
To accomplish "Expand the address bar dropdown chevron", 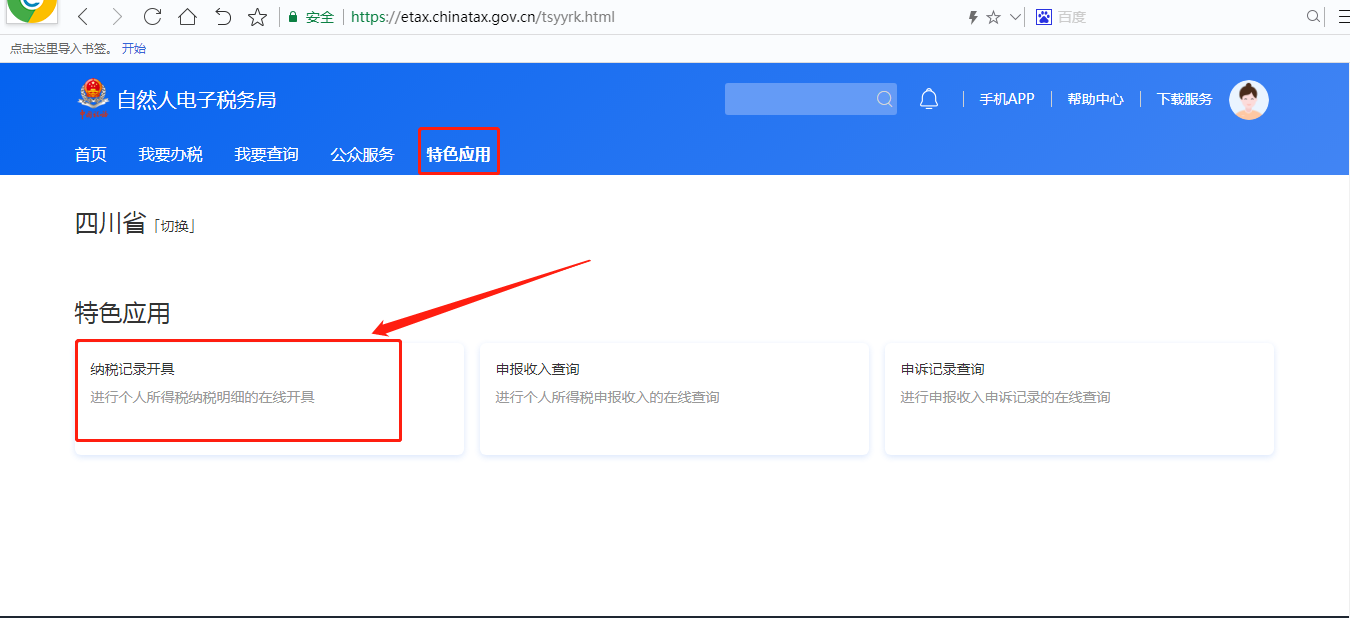I will point(1016,17).
